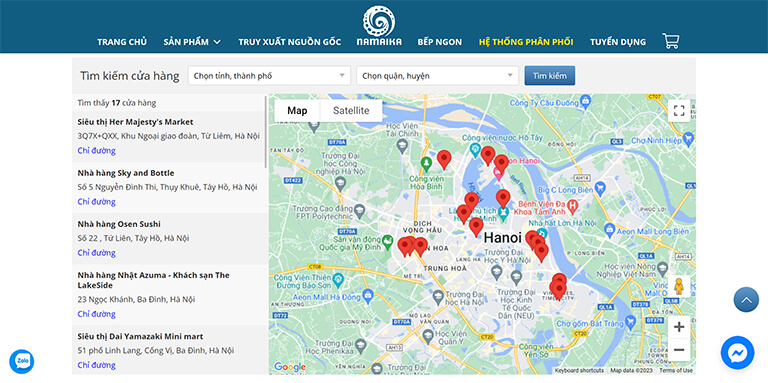Open the province/city dropdown
The width and height of the screenshot is (768, 383).
click(x=269, y=76)
